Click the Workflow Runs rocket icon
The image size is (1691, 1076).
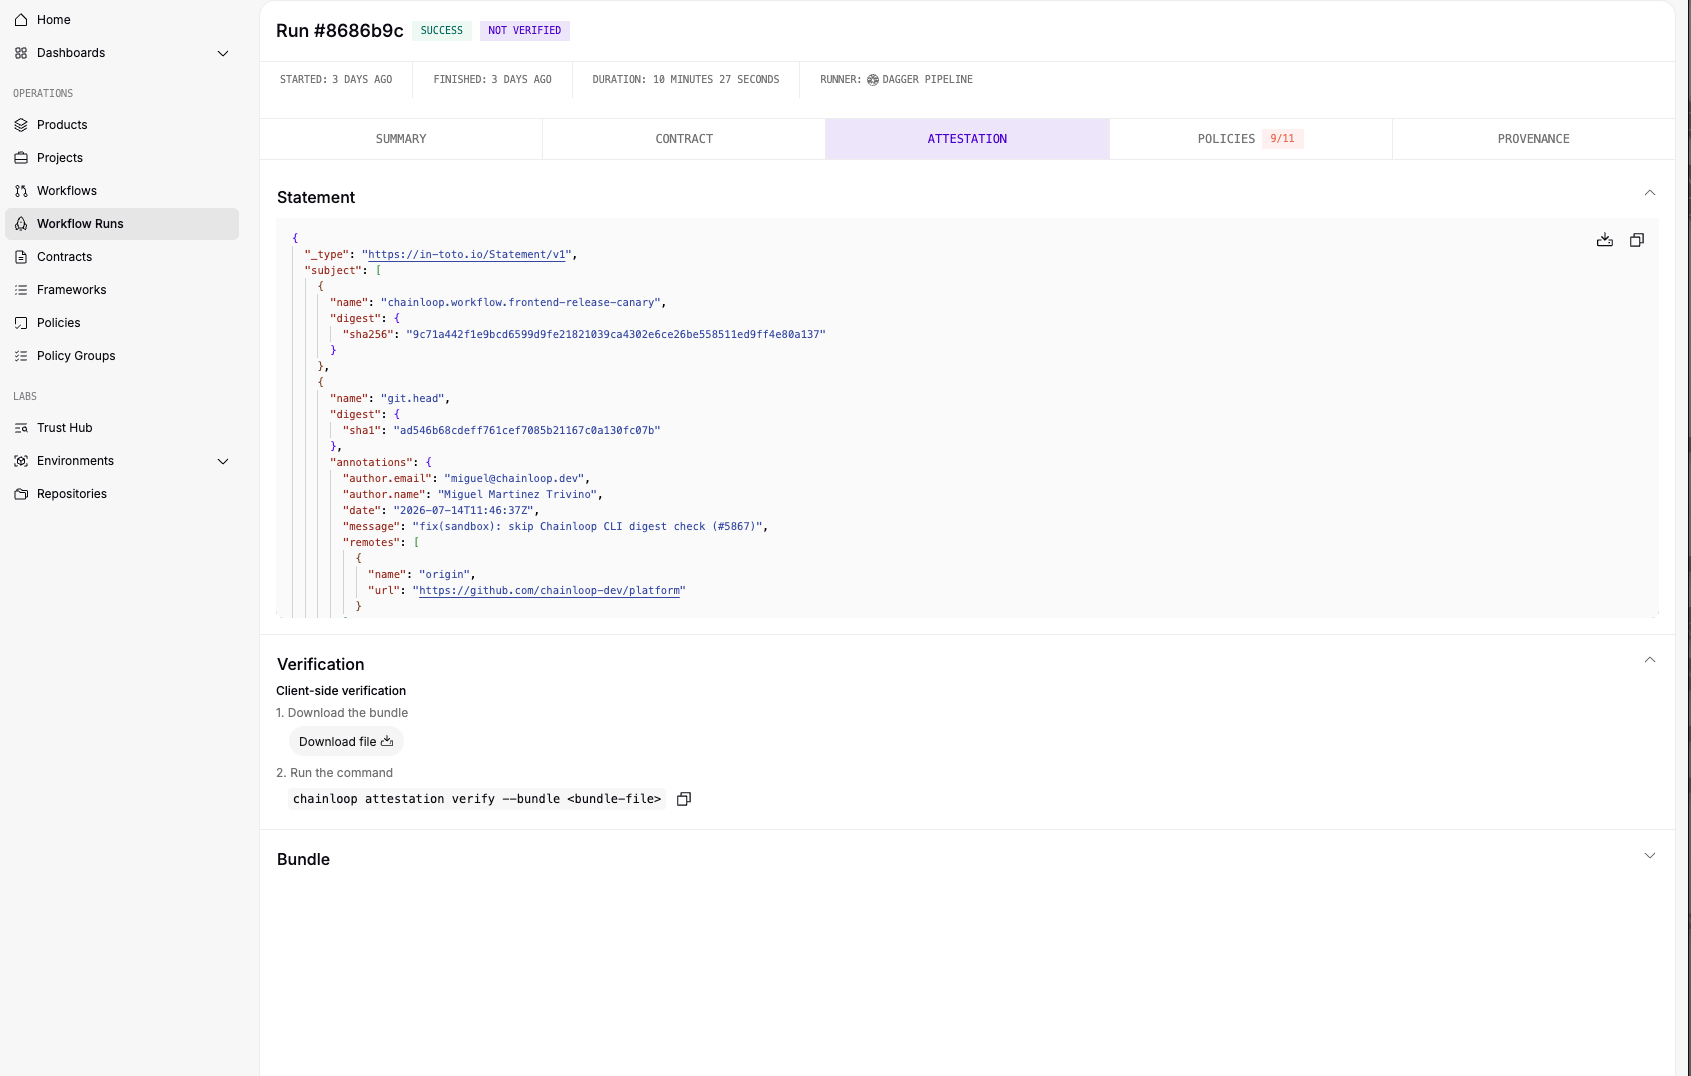click(x=21, y=224)
